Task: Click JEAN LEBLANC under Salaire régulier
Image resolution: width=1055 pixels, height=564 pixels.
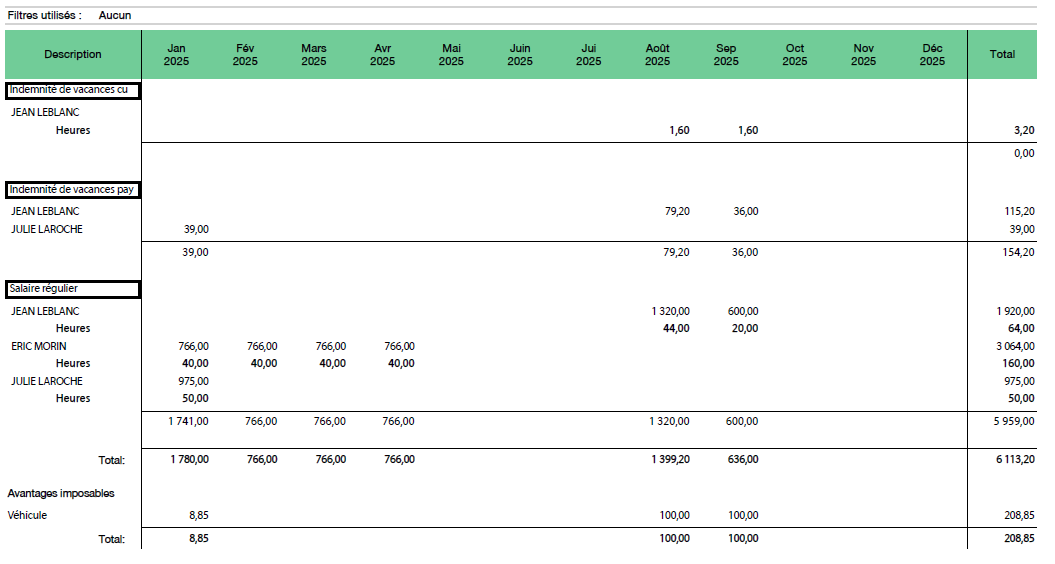Action: click(x=45, y=311)
